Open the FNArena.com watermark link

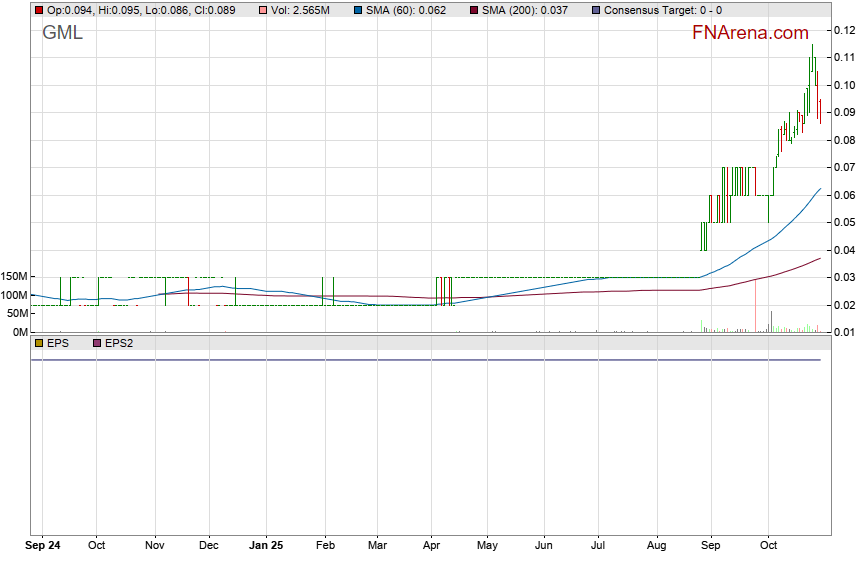[750, 33]
